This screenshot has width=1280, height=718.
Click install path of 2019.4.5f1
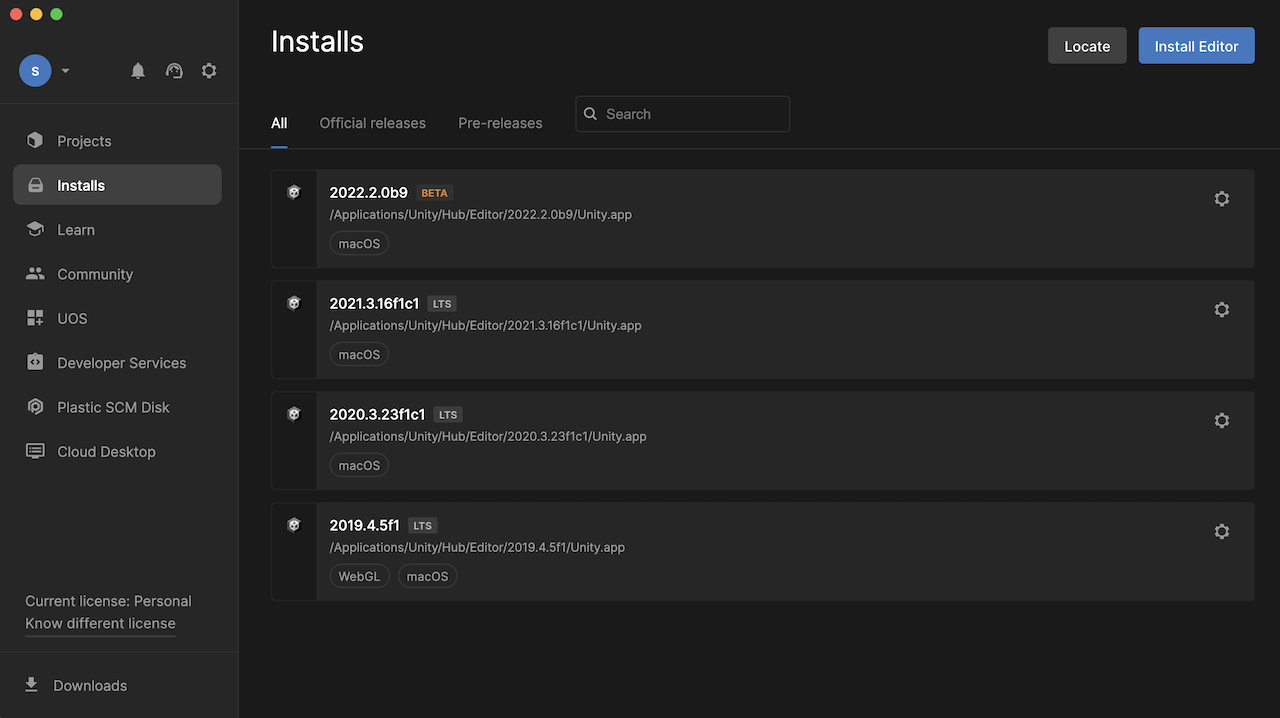(x=477, y=547)
